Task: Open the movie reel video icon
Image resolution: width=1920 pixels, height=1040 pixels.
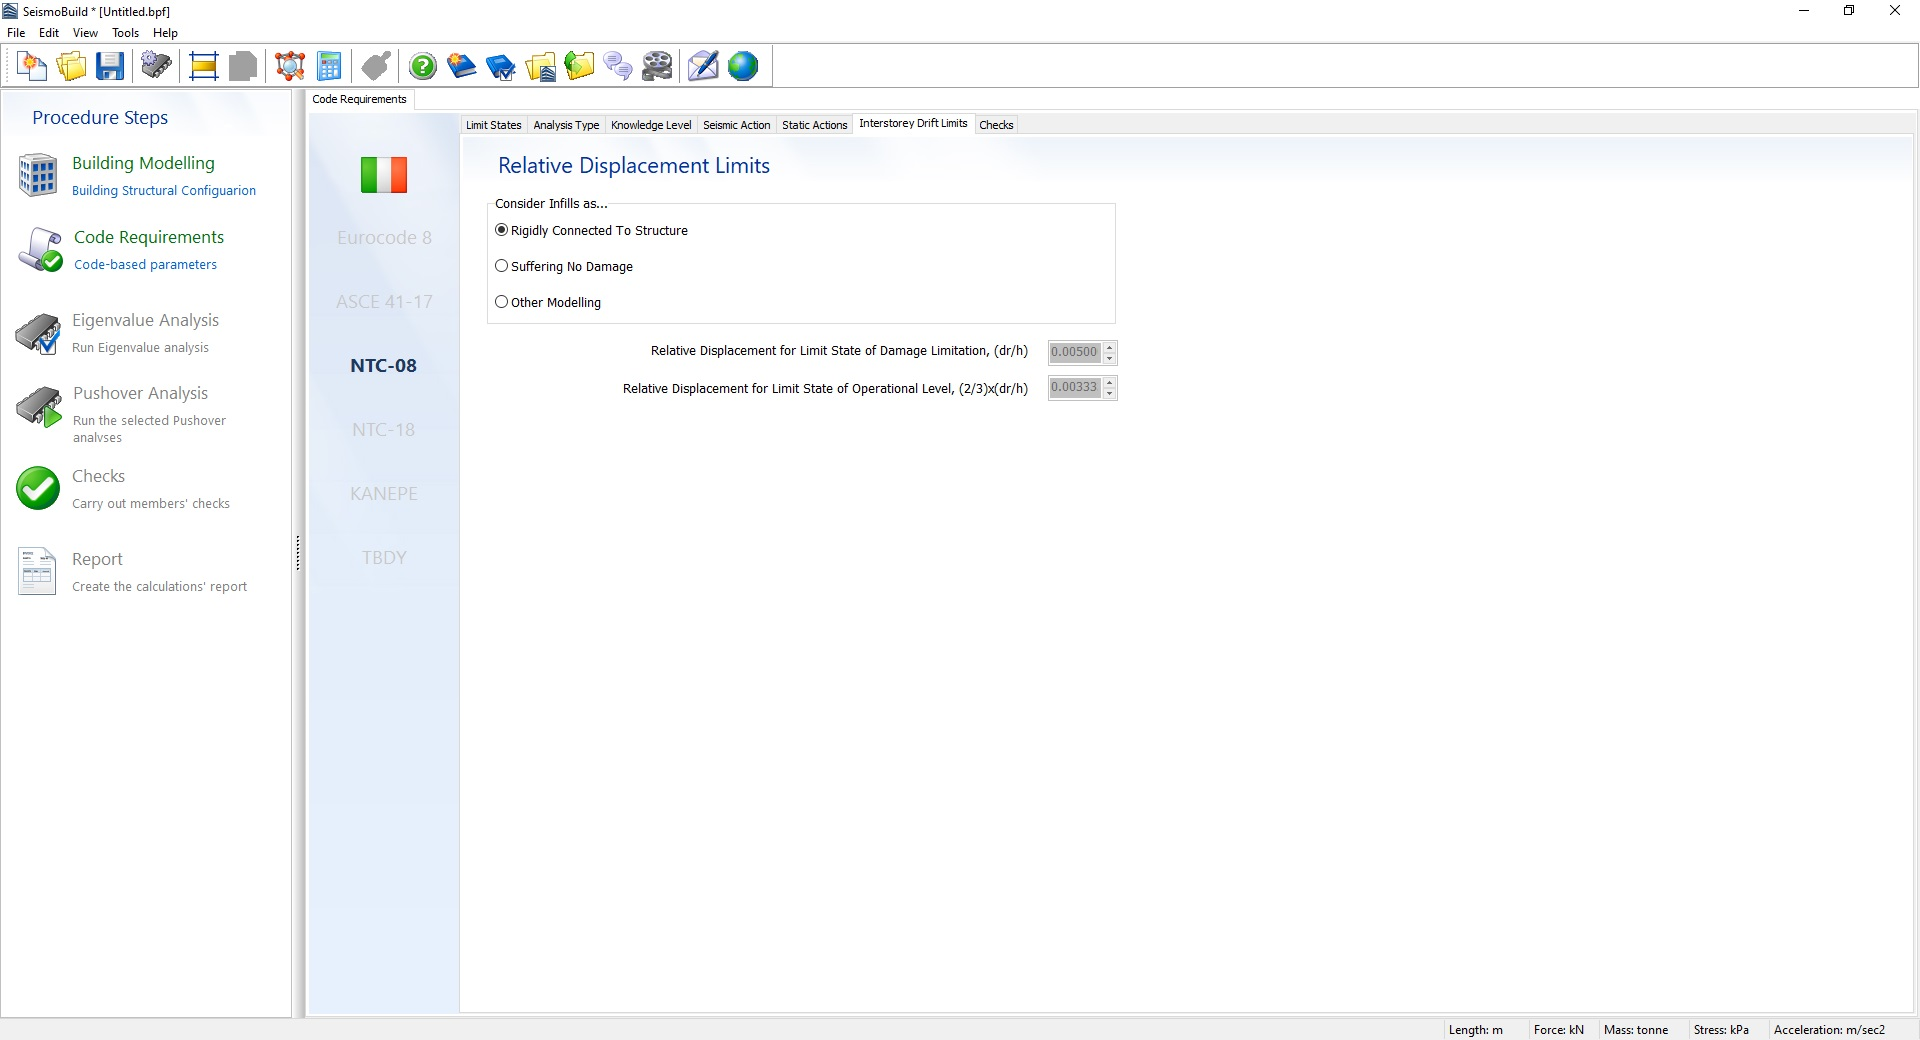Action: click(x=657, y=67)
